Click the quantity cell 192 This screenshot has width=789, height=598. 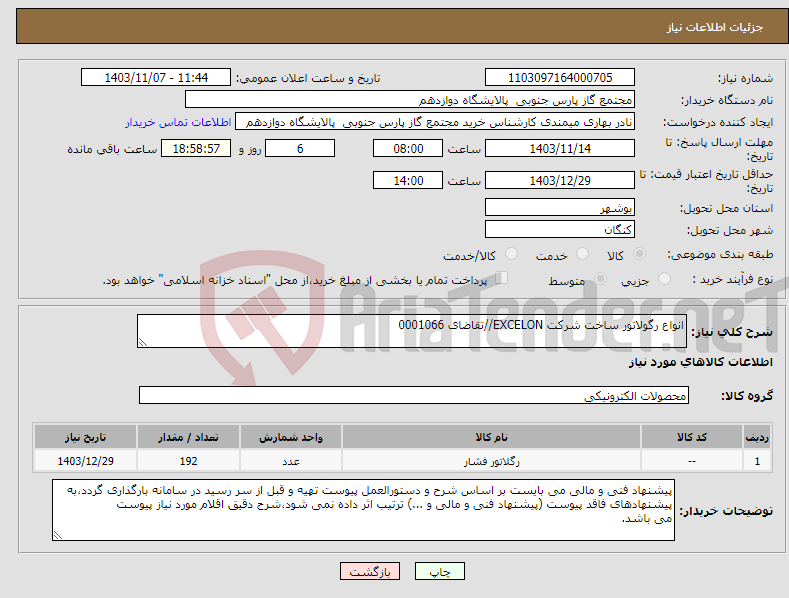click(x=188, y=461)
